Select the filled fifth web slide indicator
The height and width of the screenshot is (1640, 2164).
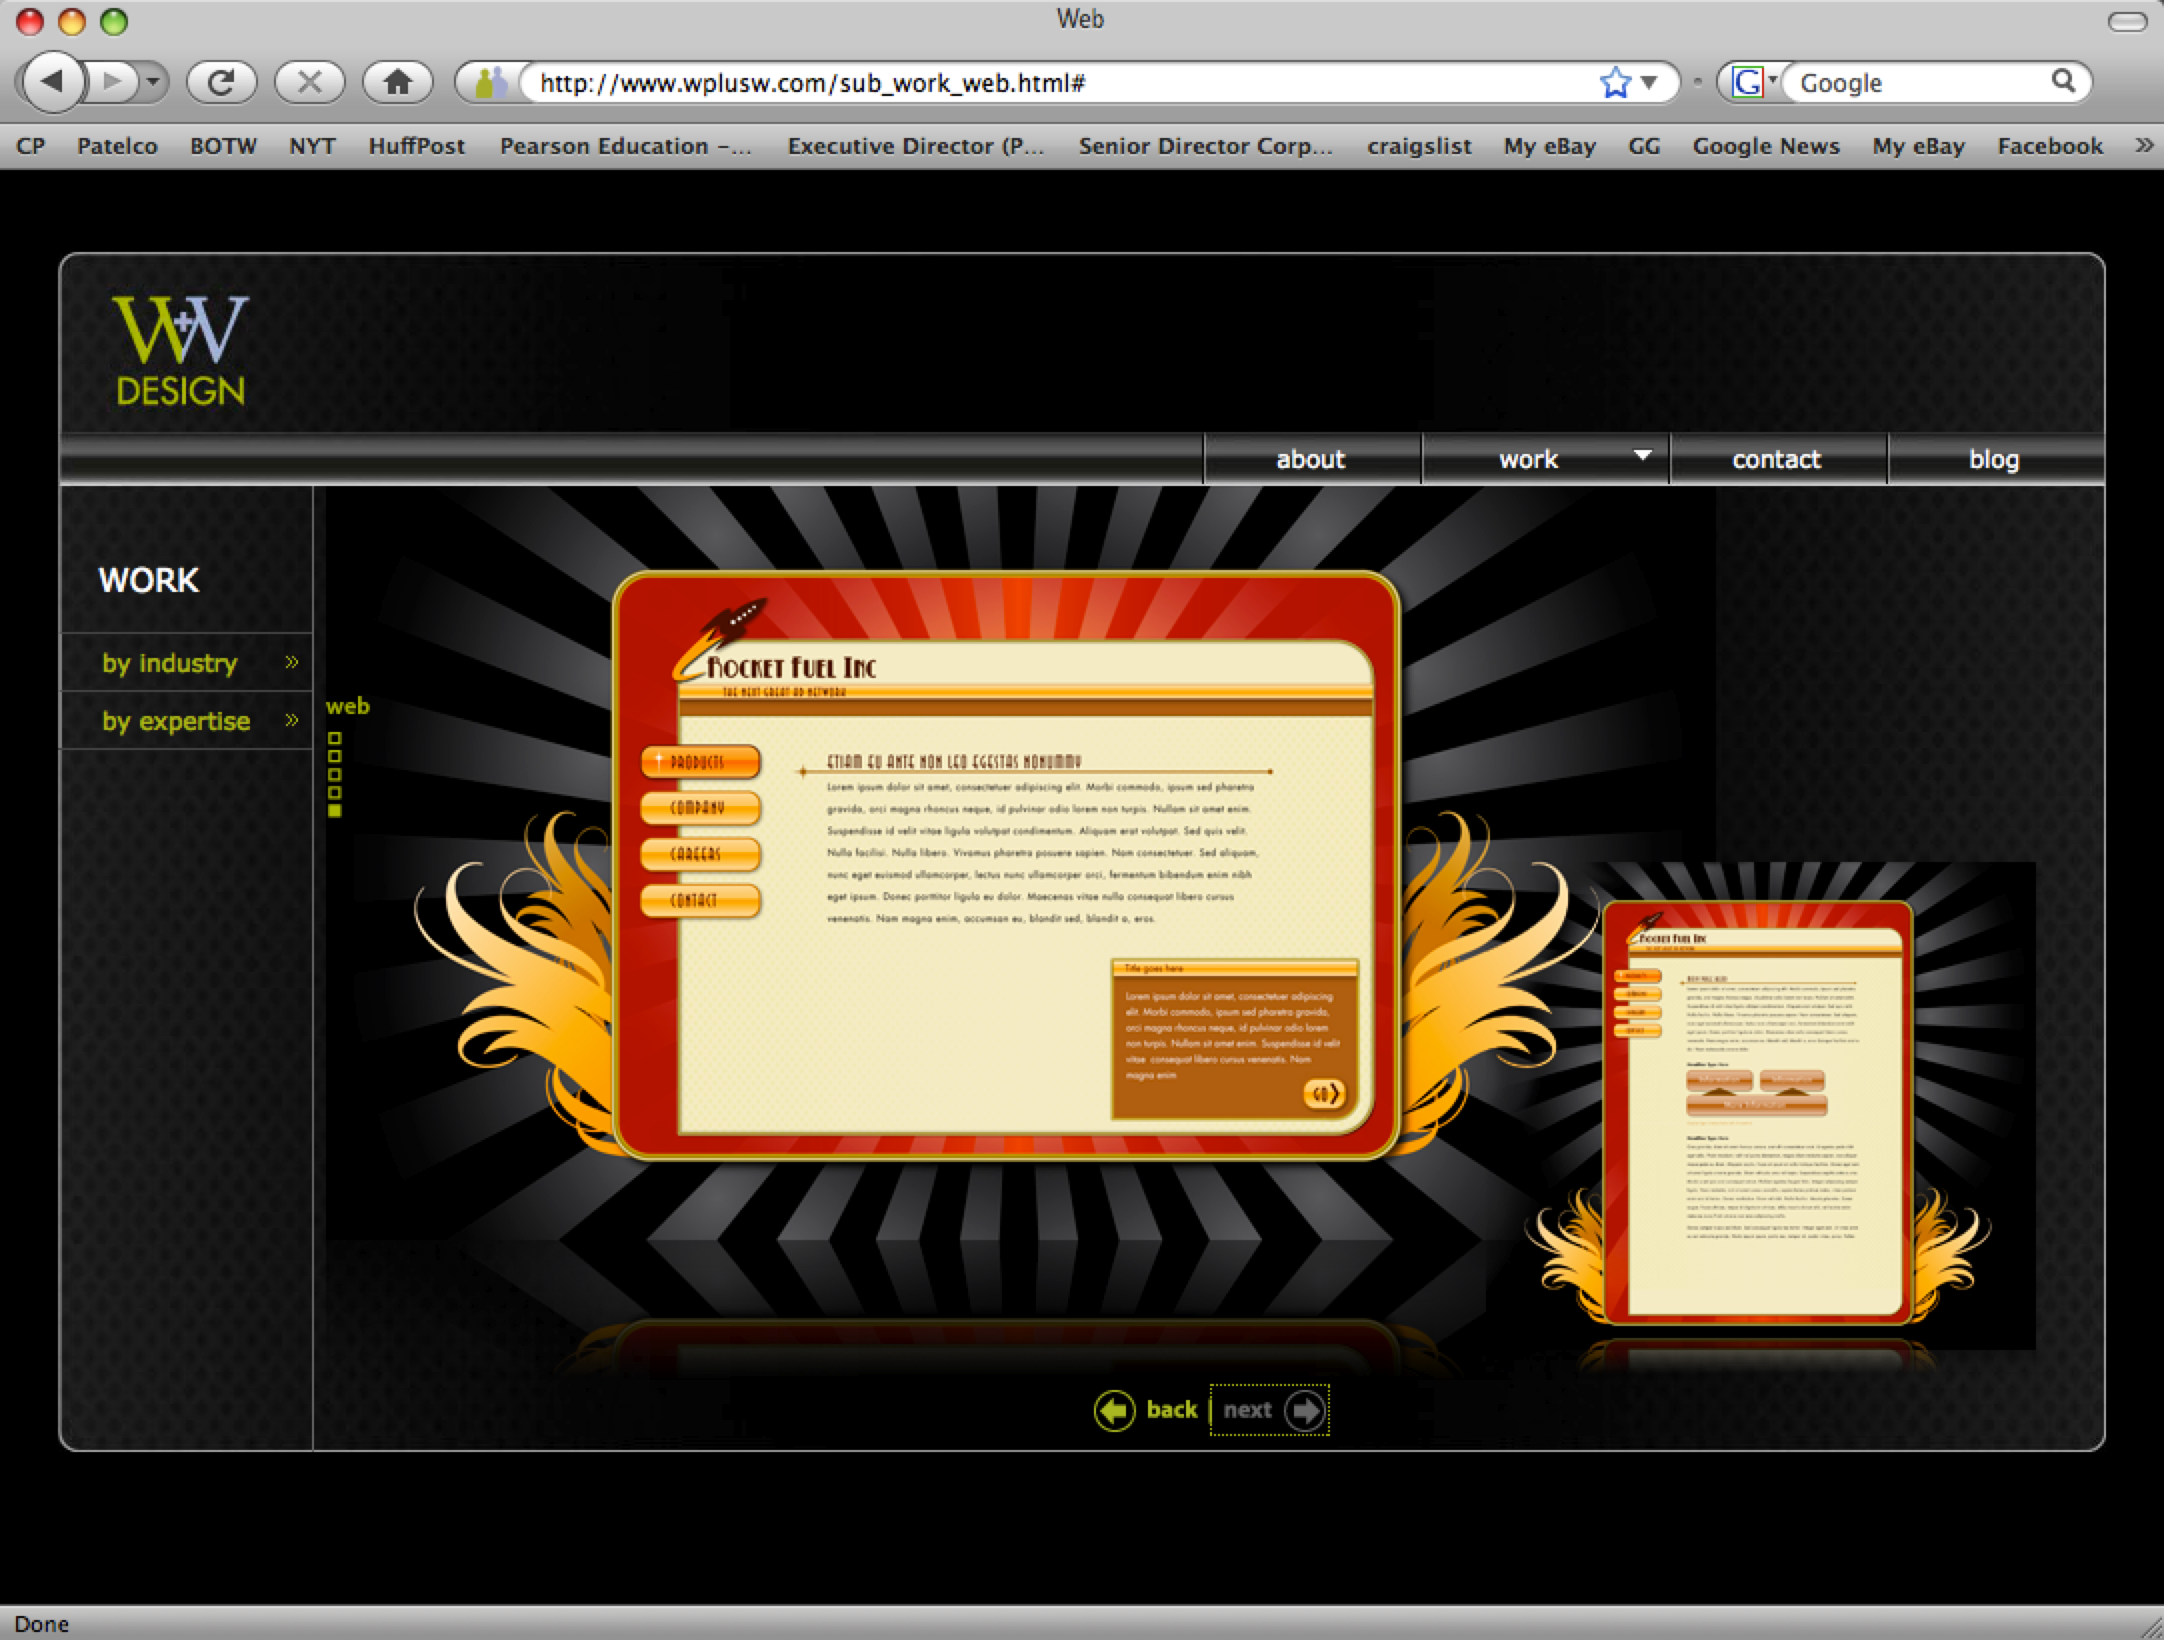coord(335,811)
